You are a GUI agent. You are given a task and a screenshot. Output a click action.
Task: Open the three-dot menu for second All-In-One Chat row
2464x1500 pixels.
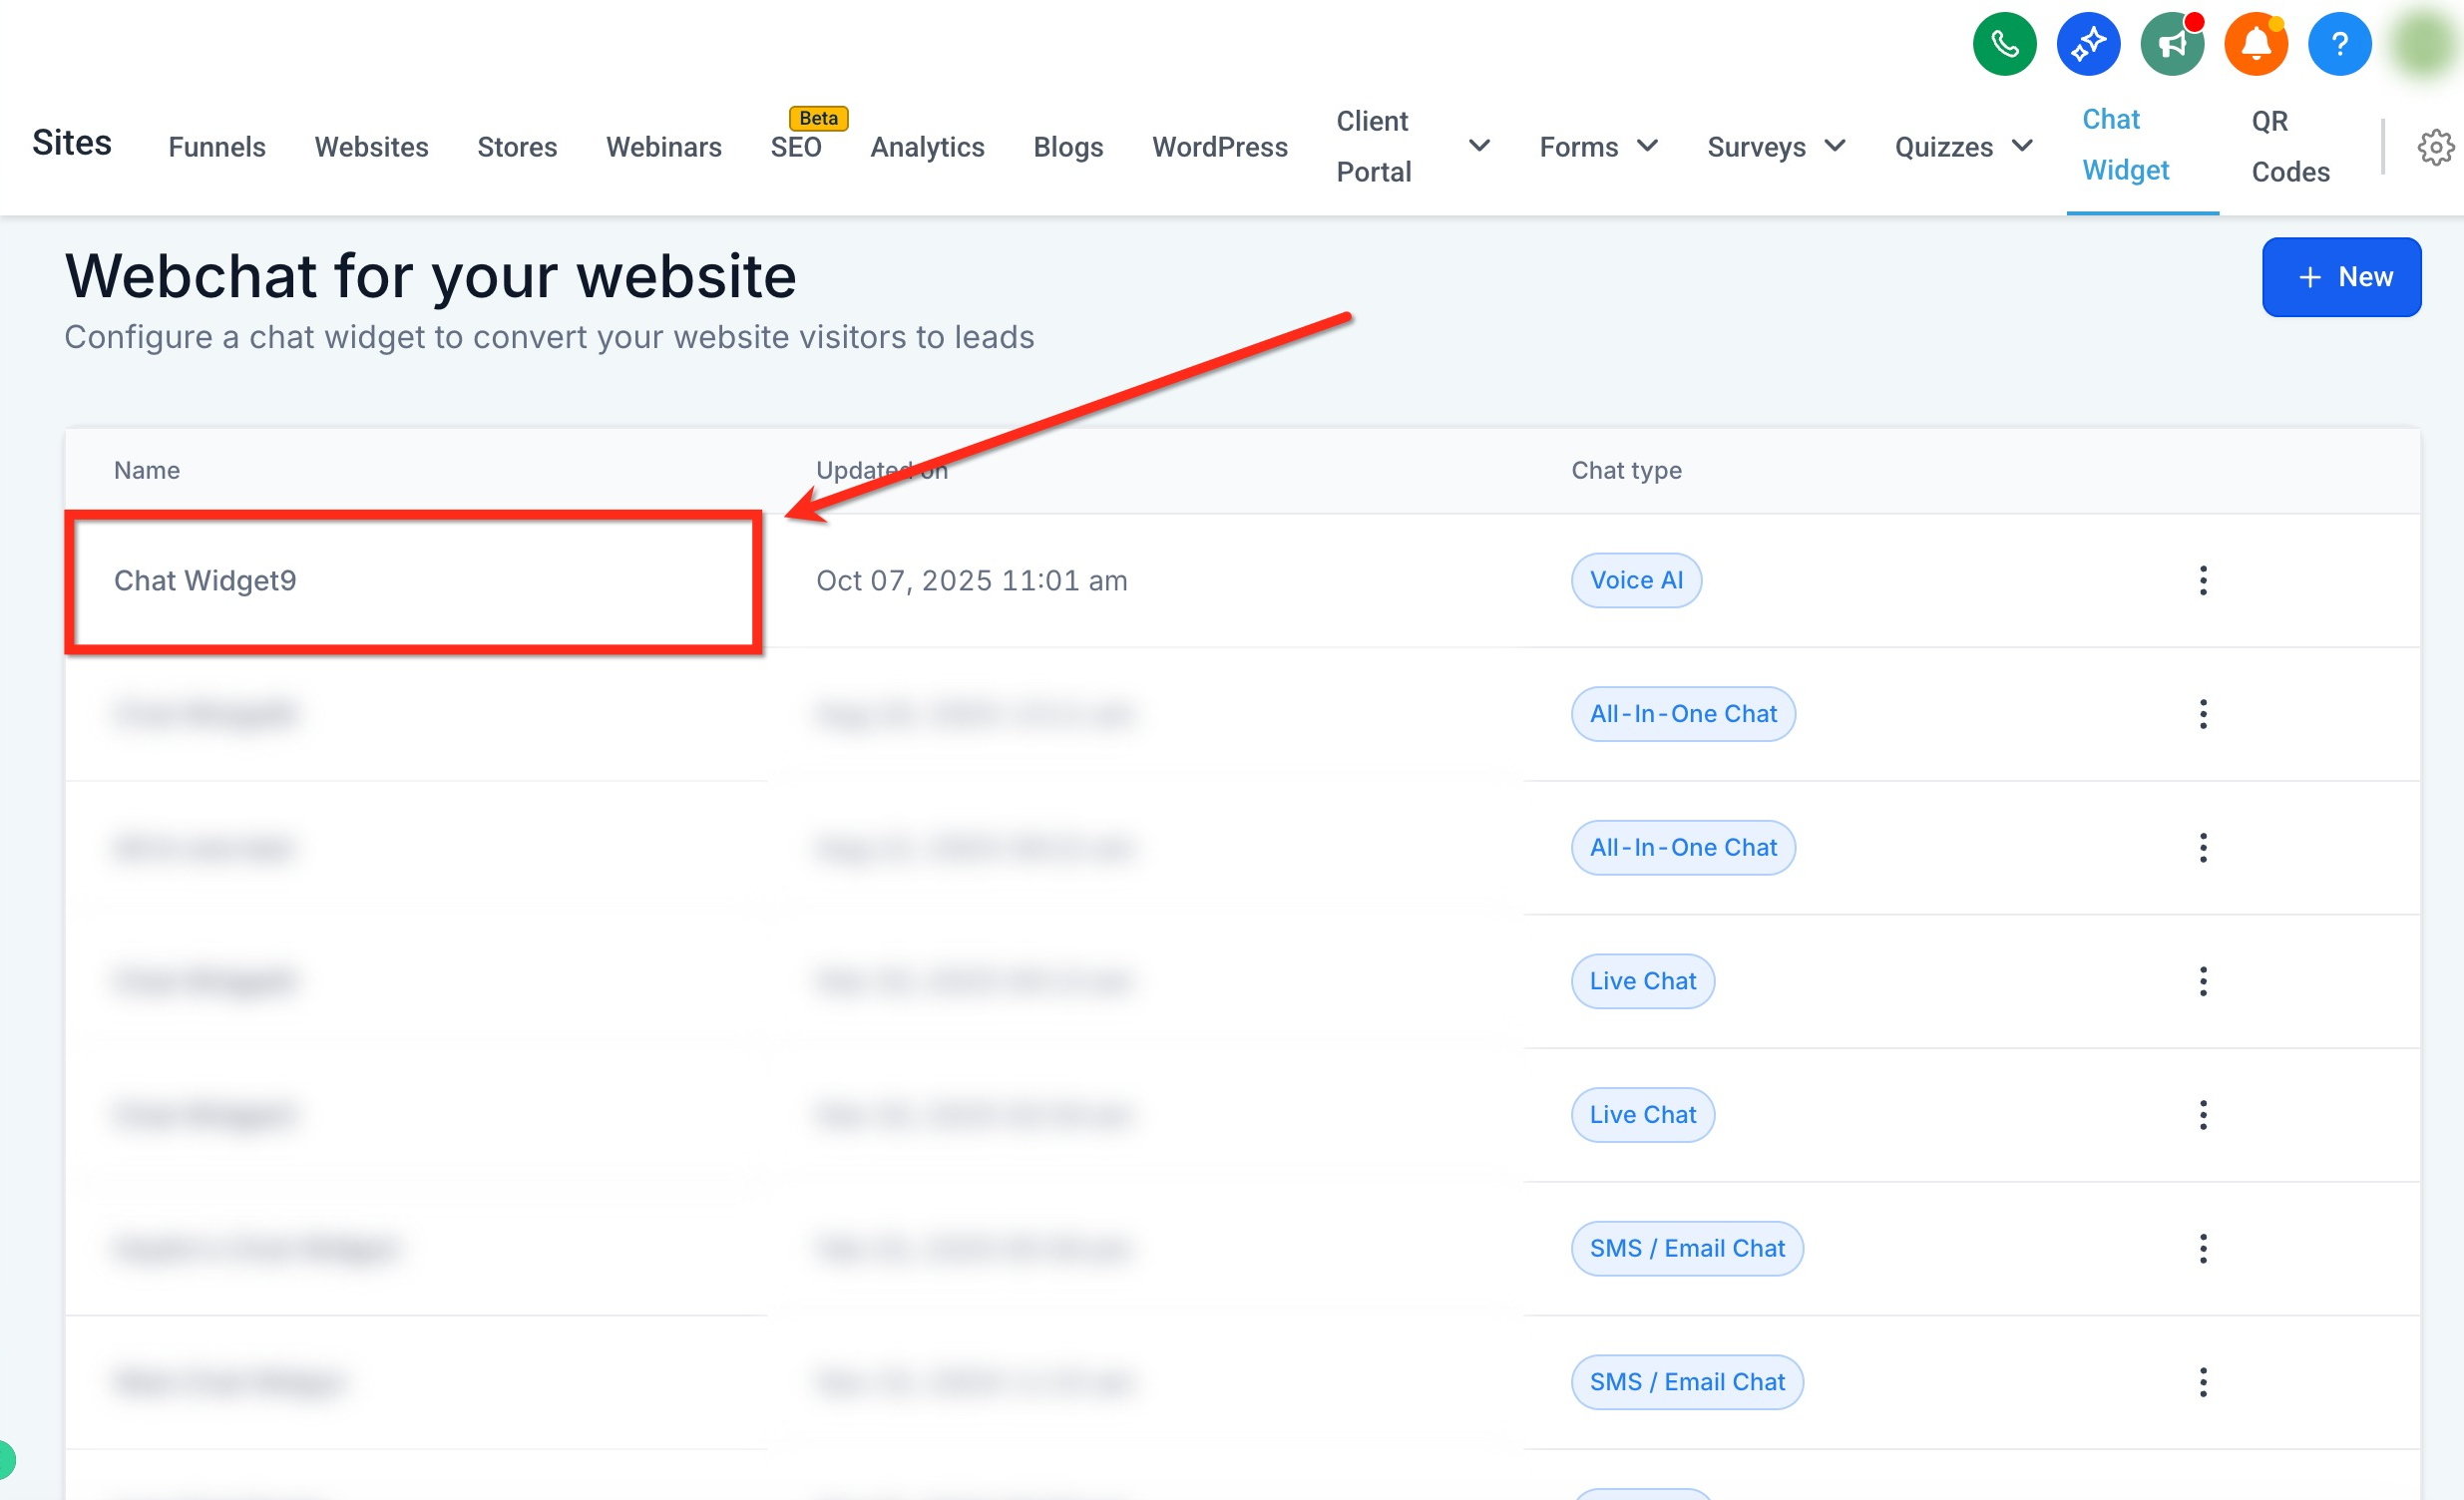coord(2203,848)
